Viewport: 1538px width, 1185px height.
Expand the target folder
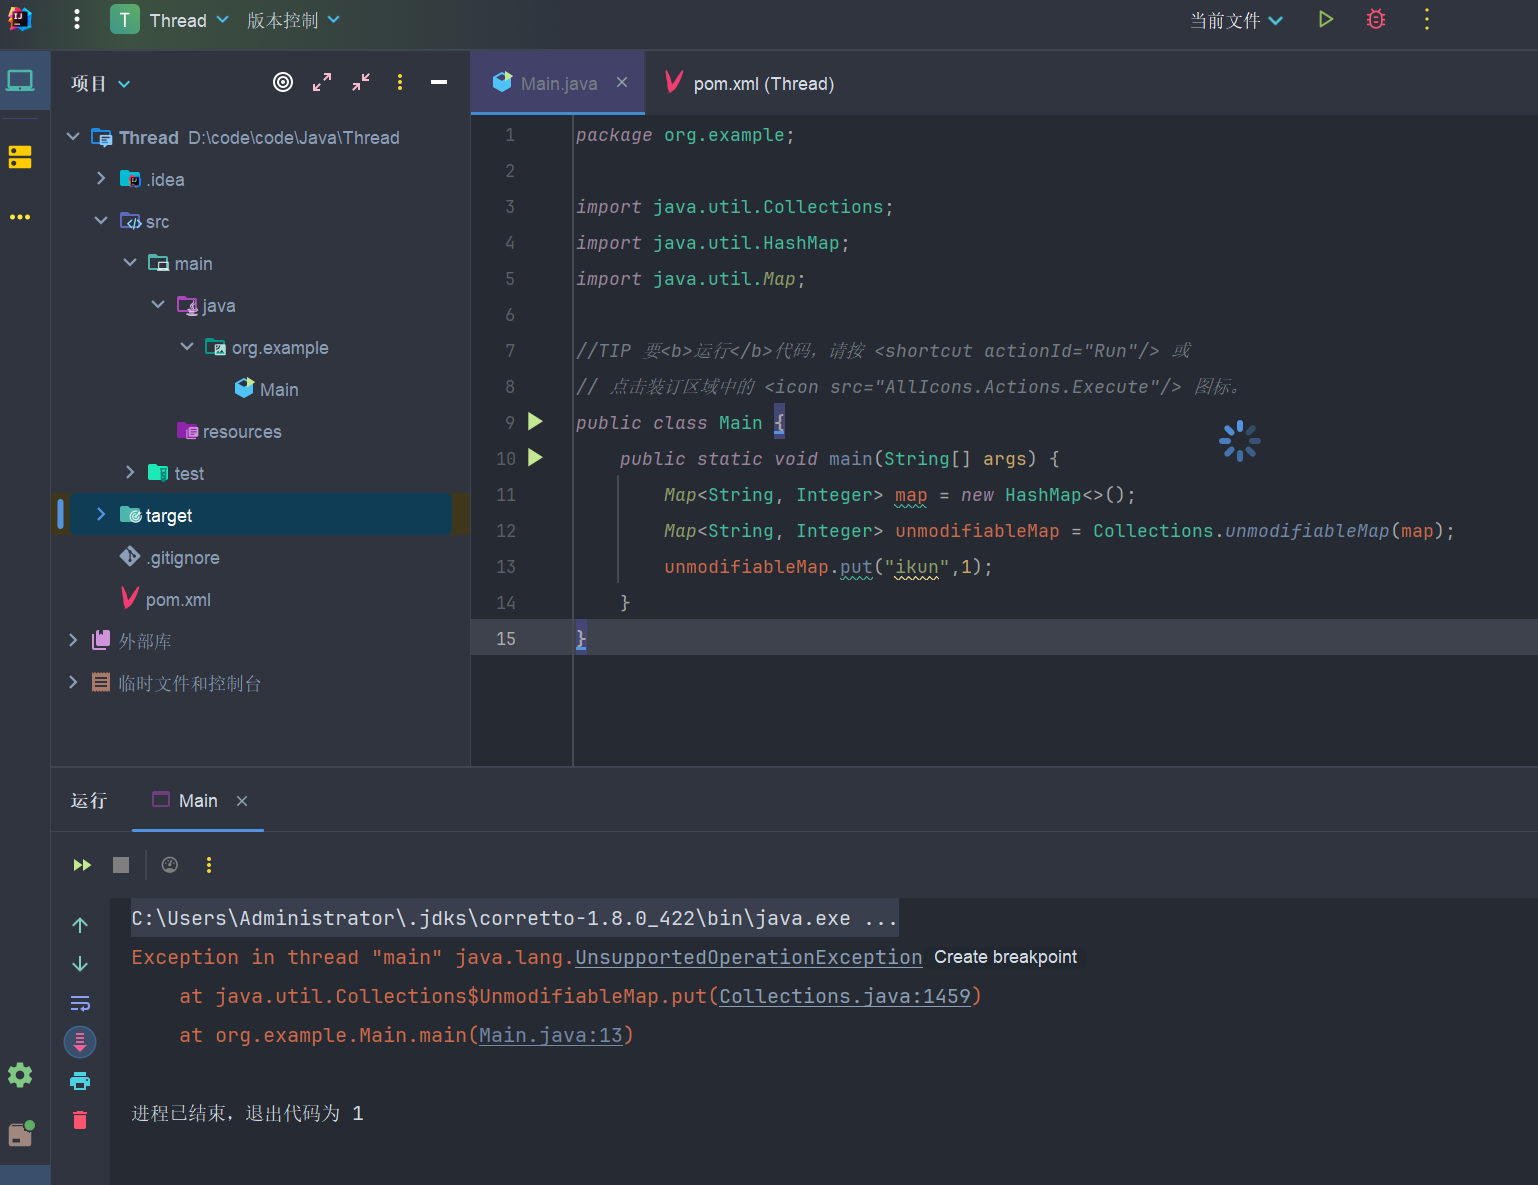101,514
